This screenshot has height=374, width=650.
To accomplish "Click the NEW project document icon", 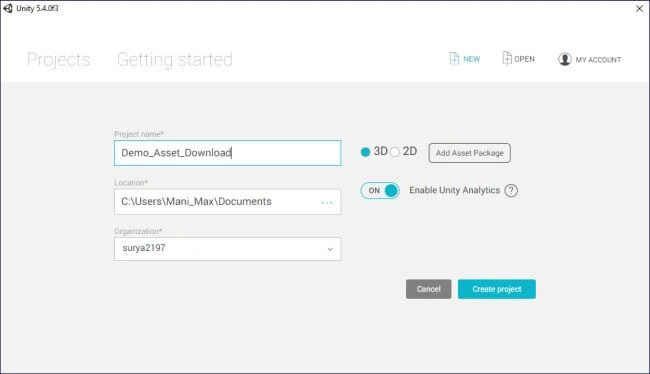I will tap(454, 58).
